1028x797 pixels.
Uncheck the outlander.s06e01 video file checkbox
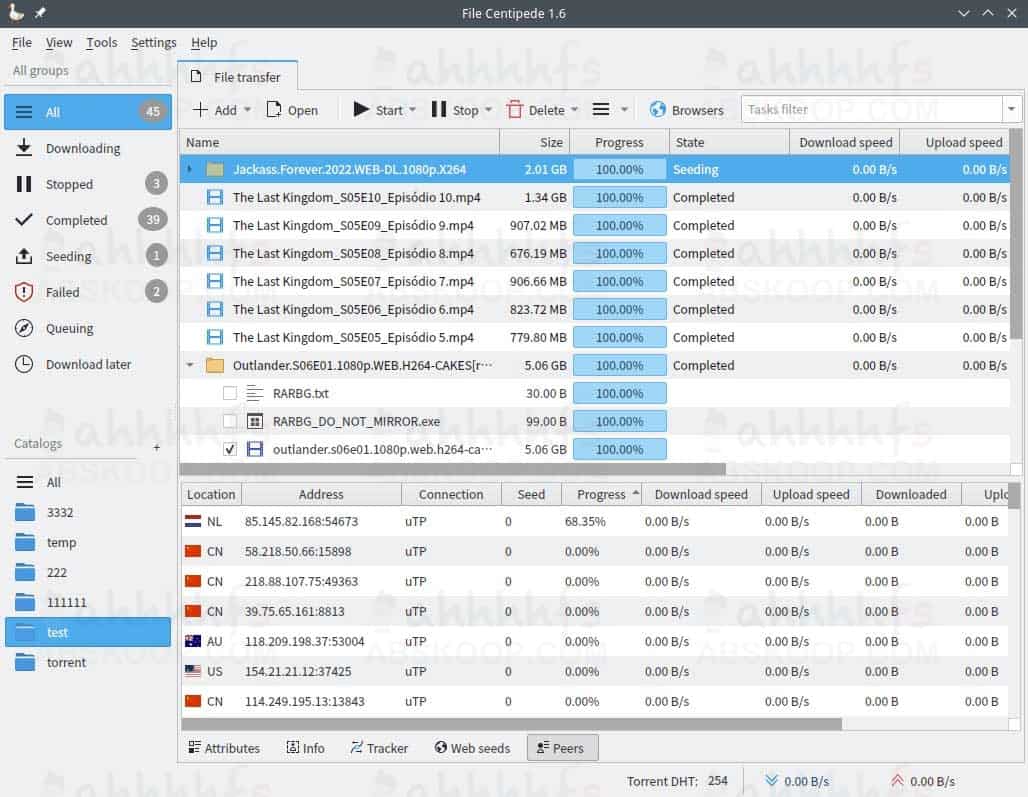pos(229,449)
